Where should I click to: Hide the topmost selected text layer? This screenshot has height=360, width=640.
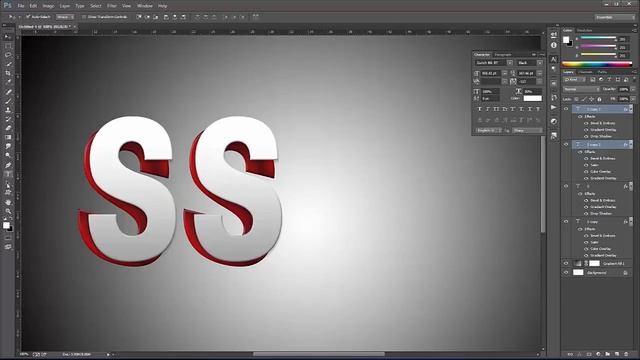pyautogui.click(x=566, y=109)
